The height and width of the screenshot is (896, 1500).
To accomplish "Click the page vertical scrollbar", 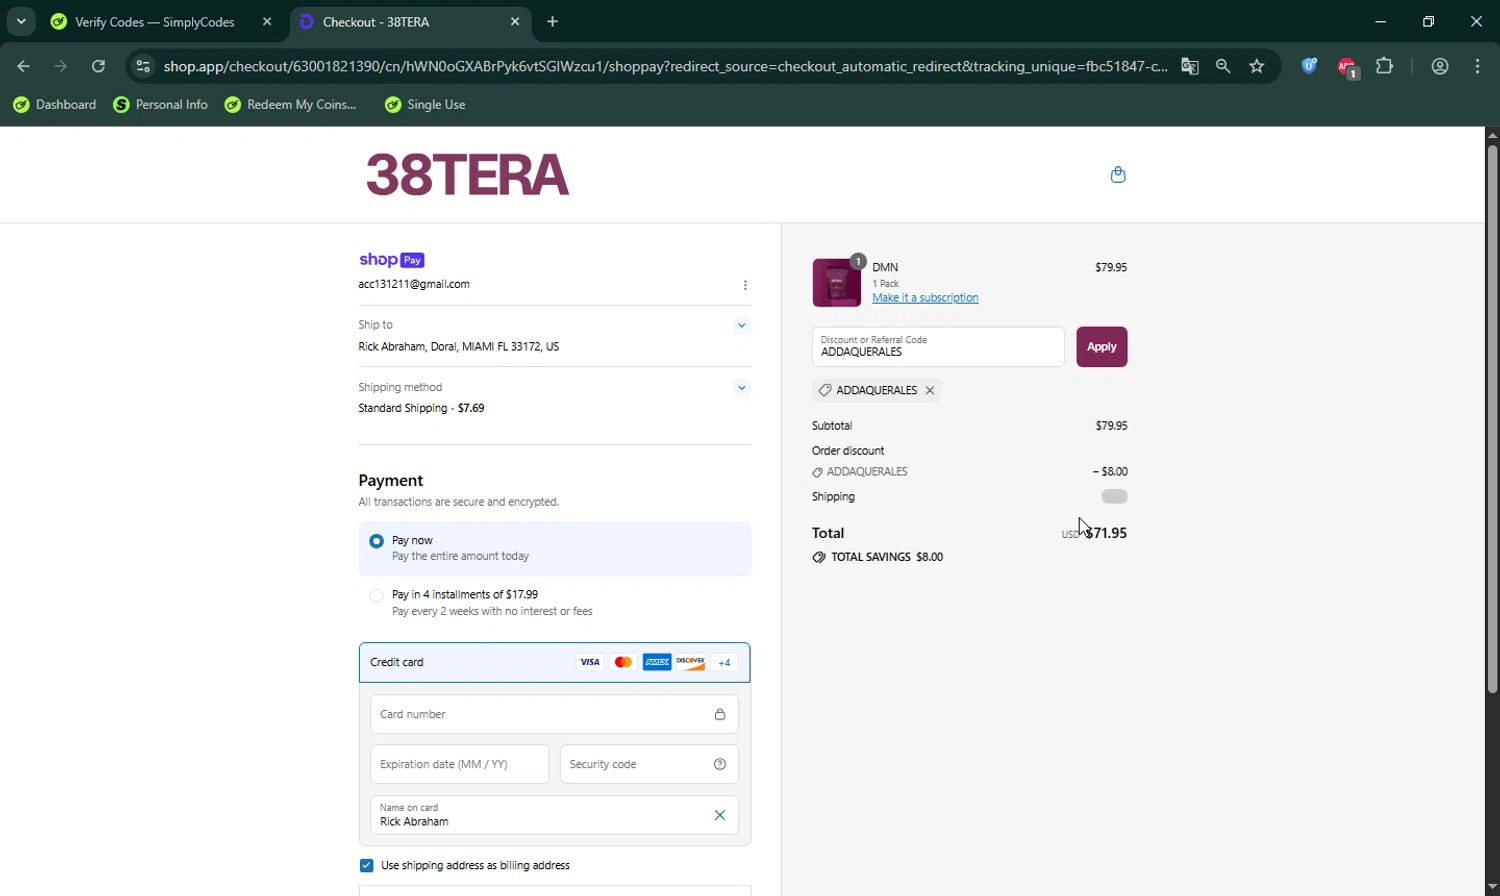I will 1492,419.
